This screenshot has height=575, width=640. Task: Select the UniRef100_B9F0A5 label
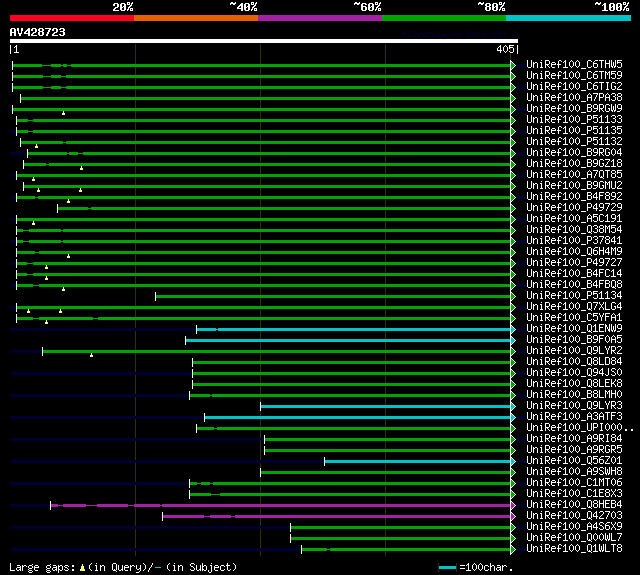tap(574, 340)
